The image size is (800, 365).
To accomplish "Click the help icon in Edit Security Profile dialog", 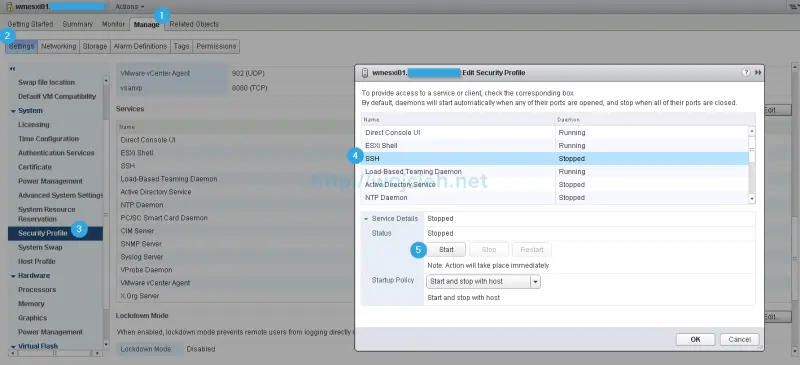I will pos(746,72).
